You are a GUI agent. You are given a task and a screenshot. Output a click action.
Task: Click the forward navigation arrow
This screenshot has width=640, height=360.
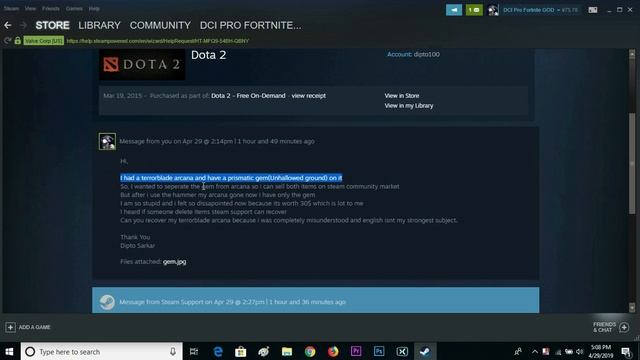tap(23, 25)
